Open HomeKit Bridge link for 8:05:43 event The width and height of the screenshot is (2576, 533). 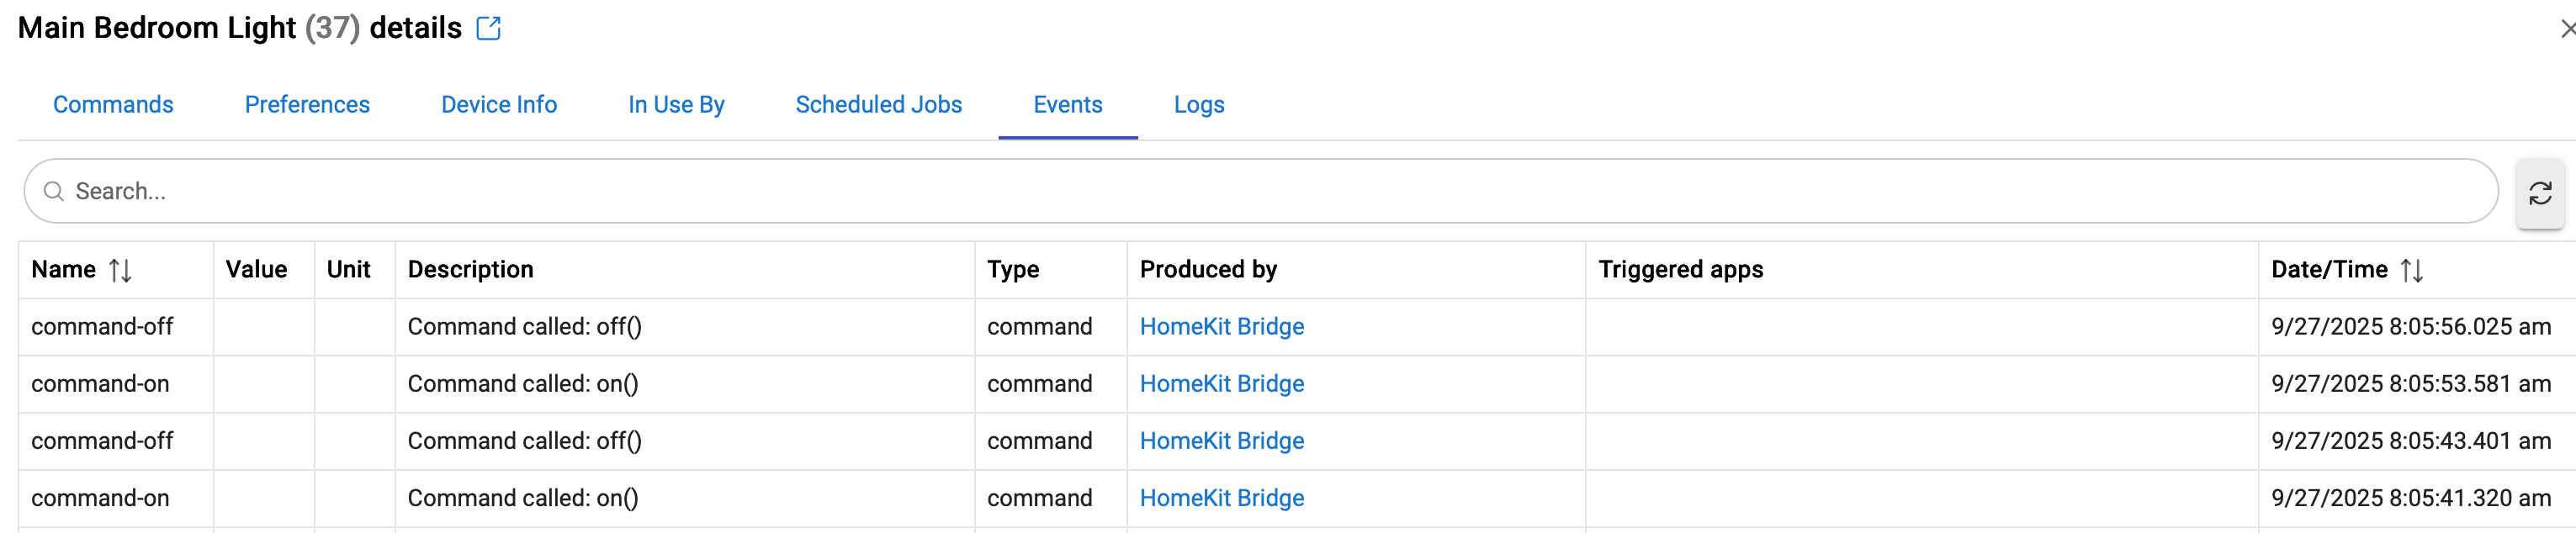pyautogui.click(x=1221, y=441)
